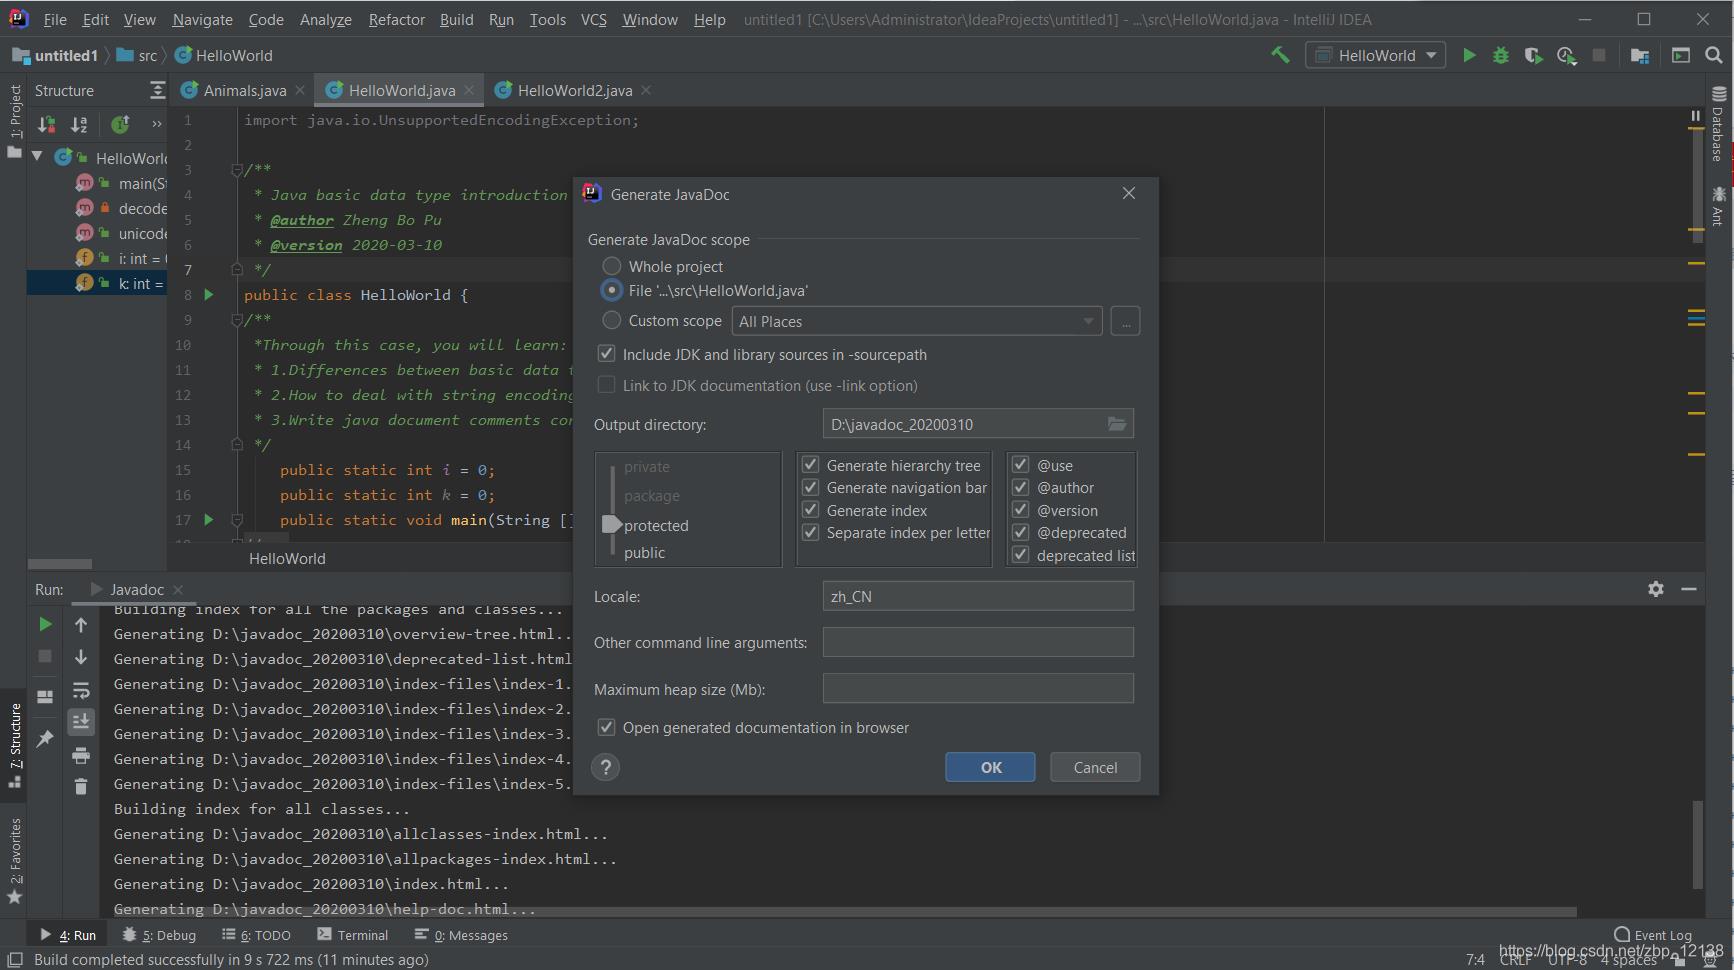Open Project Structure icon in toolbar

(x=1640, y=55)
